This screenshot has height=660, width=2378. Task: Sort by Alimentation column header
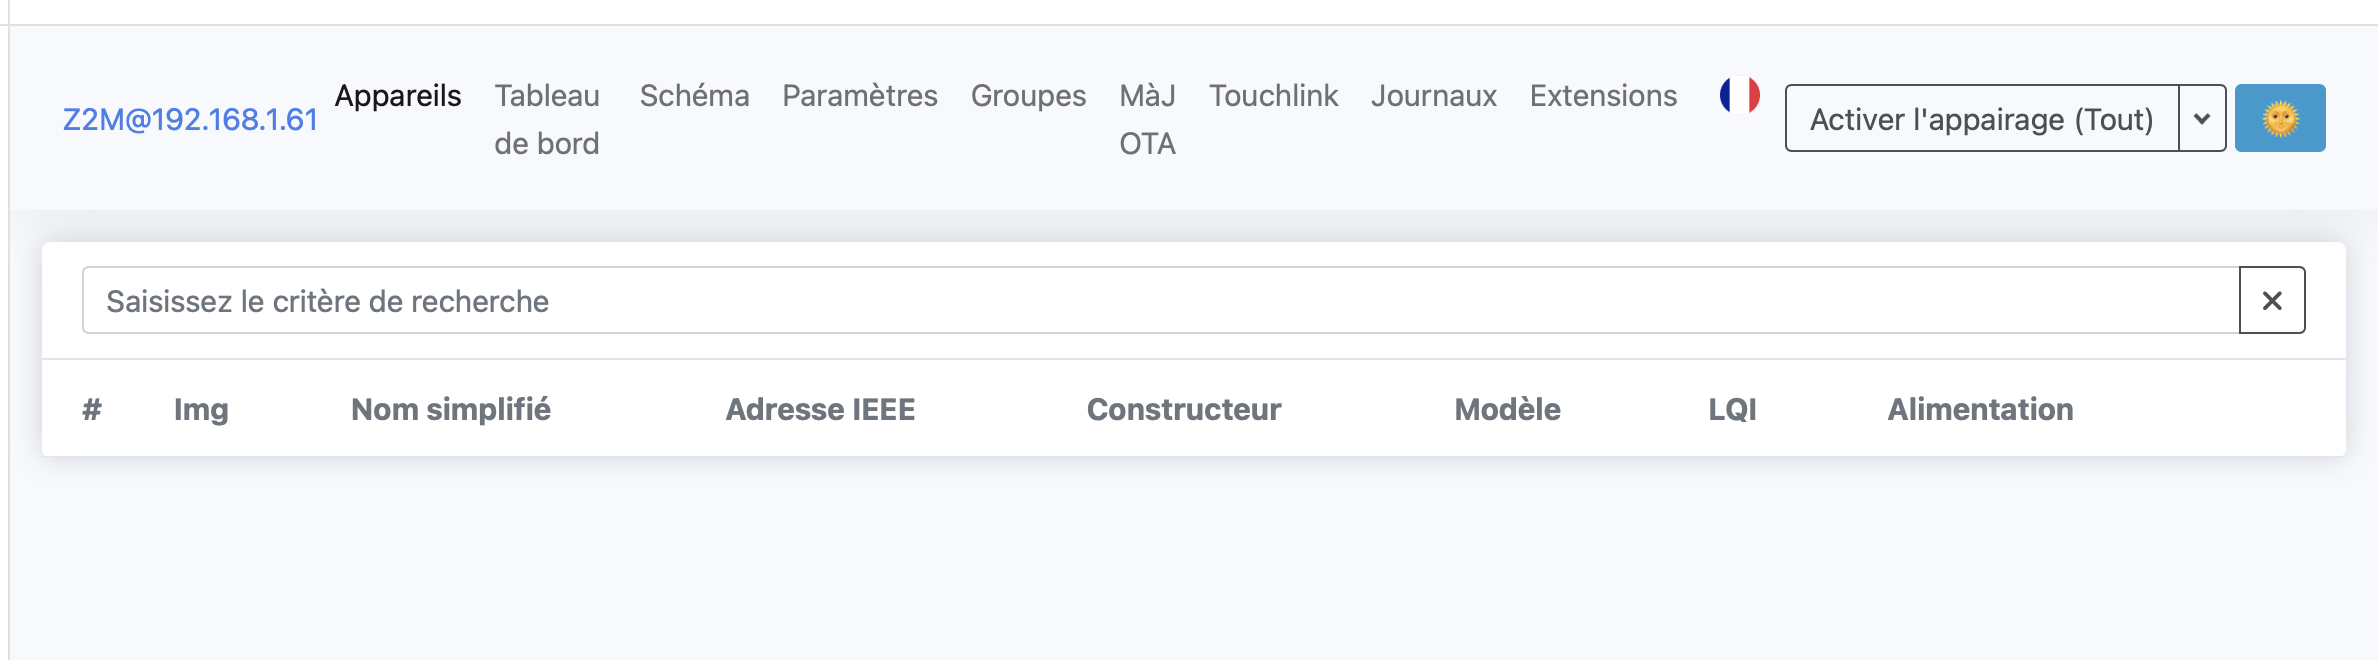click(x=1980, y=409)
